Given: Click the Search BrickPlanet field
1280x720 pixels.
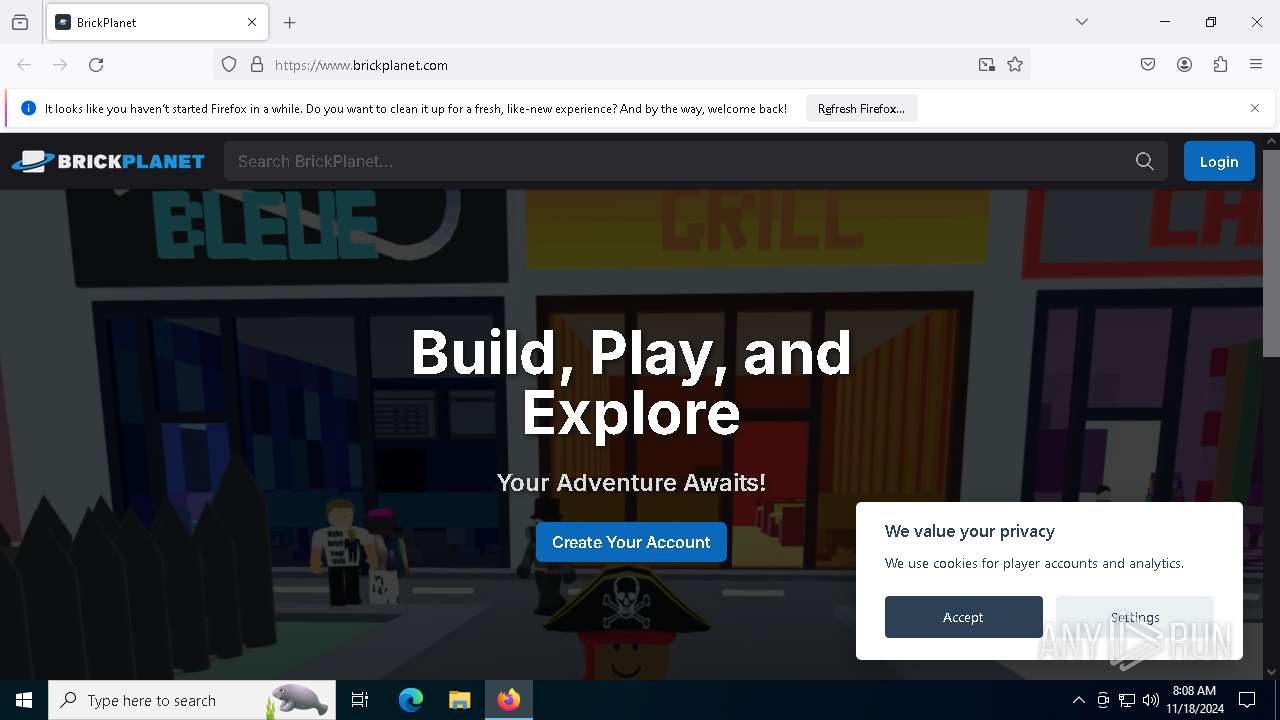Looking at the screenshot, I should tap(695, 161).
